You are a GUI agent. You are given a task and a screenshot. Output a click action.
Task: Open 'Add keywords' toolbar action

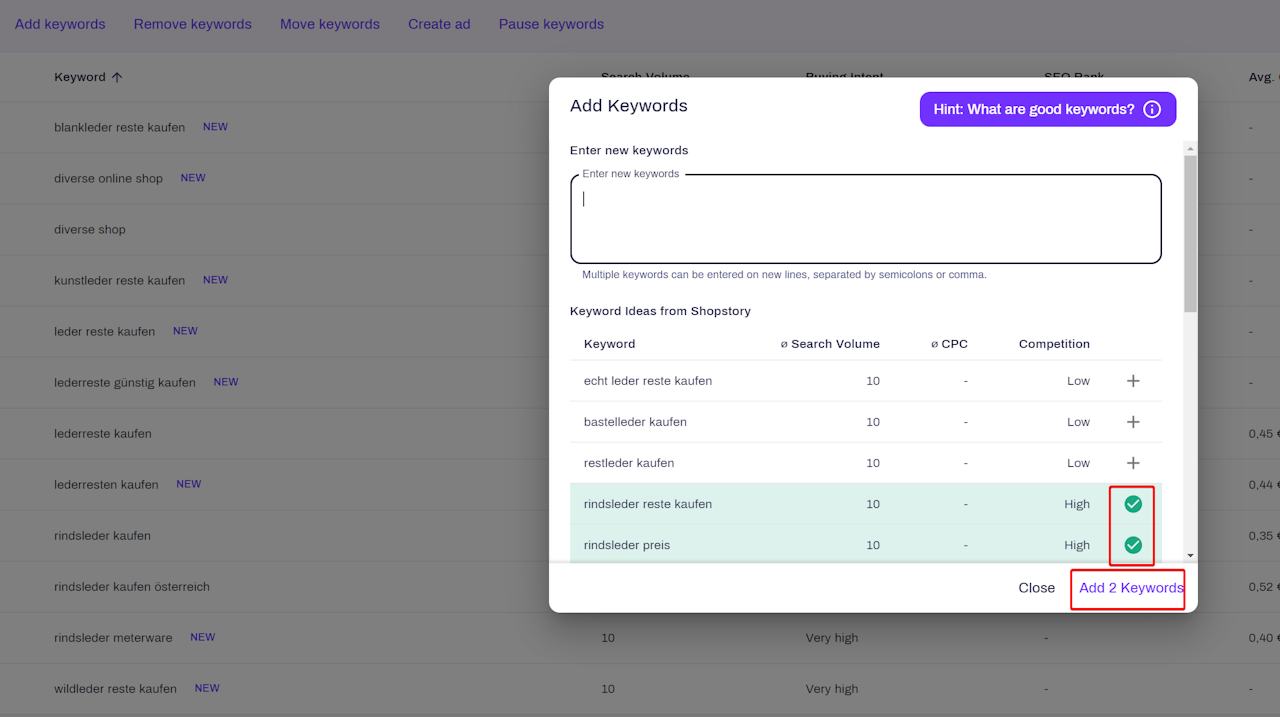[x=60, y=24]
